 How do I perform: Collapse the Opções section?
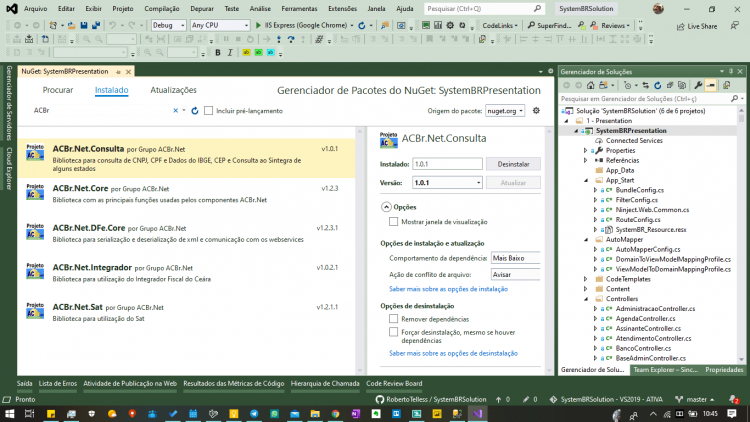[386, 207]
